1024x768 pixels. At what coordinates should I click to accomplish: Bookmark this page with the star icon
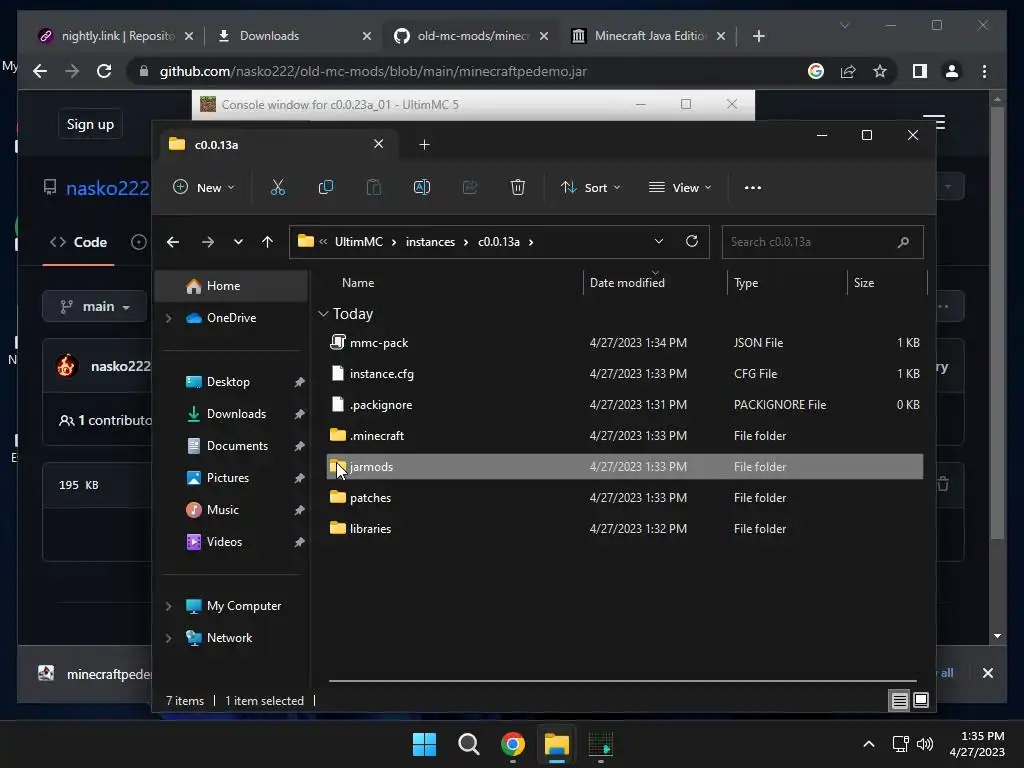880,71
